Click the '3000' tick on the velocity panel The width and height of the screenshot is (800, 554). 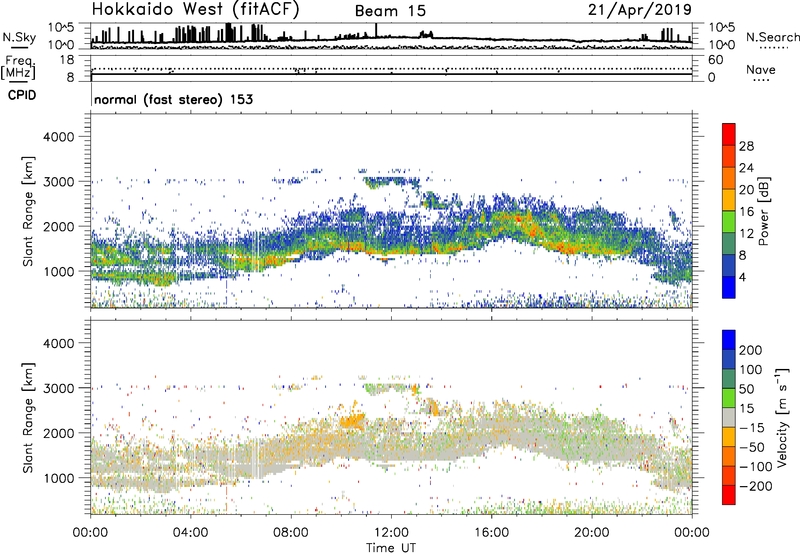tap(59, 388)
